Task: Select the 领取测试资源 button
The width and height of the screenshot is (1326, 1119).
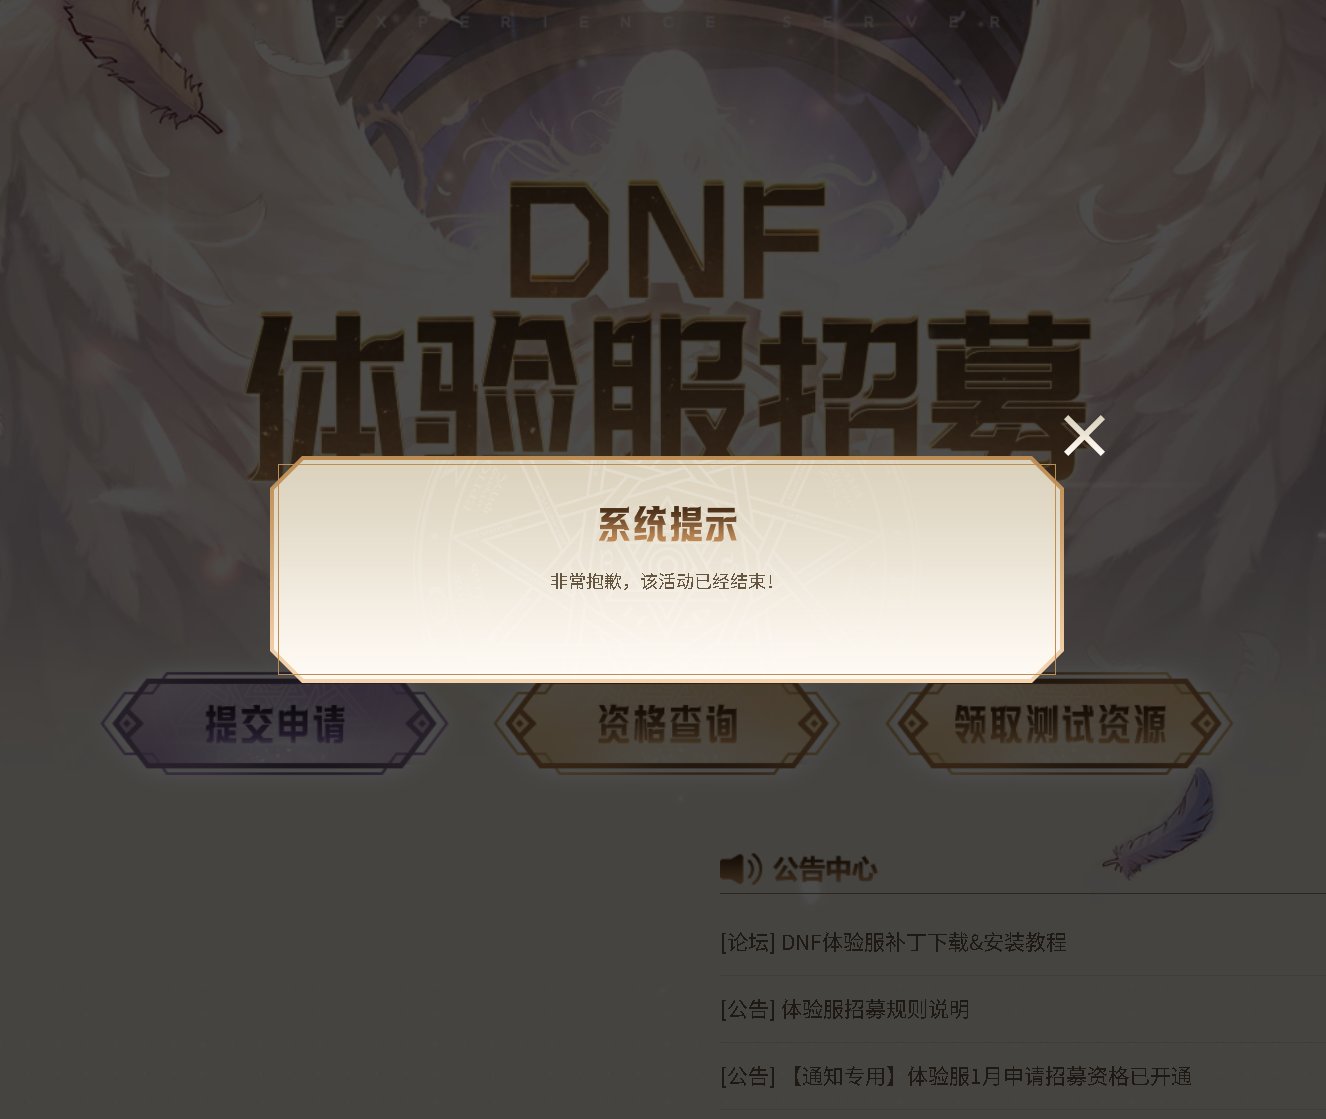Action: 1059,724
